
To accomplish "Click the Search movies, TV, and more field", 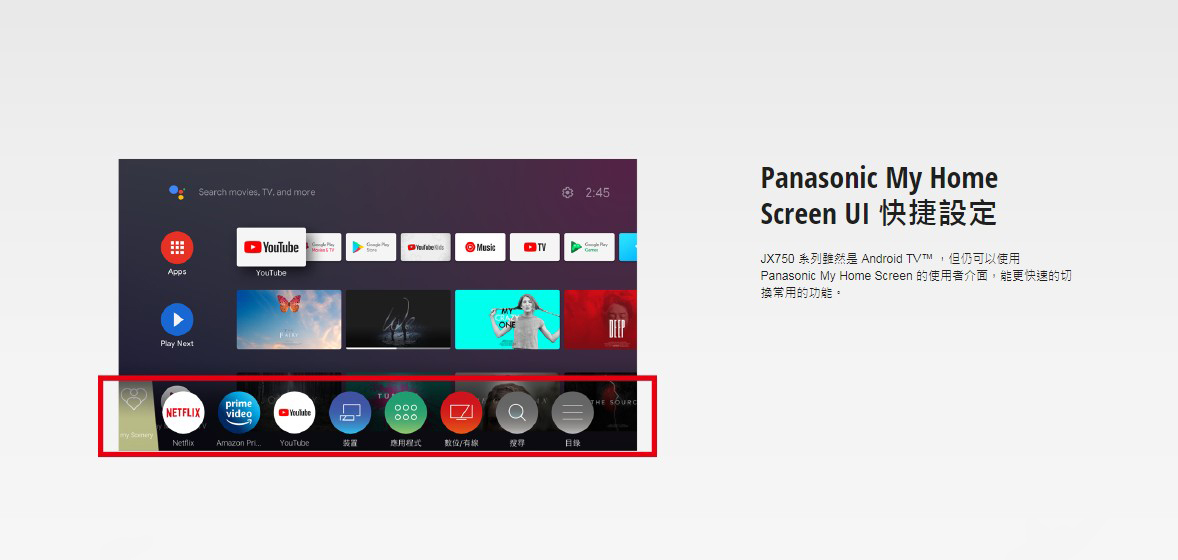I will point(257,192).
